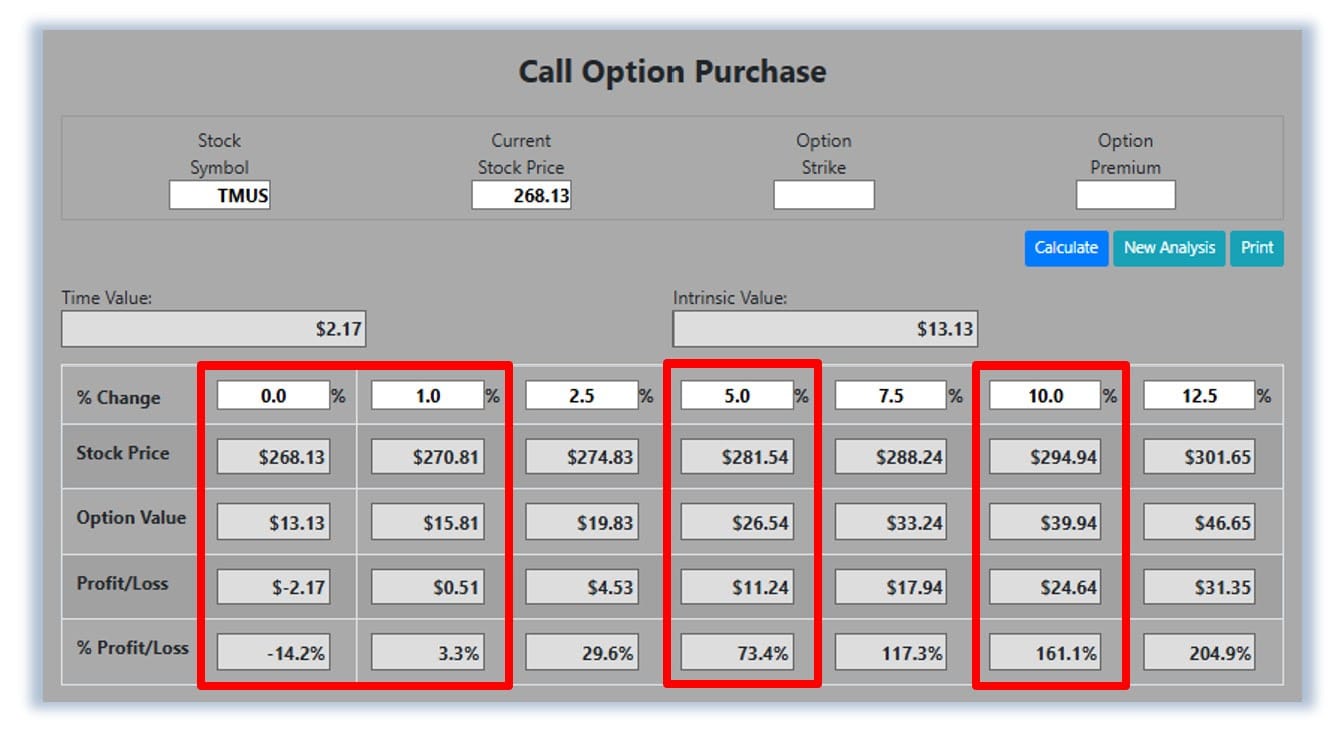1342x730 pixels.
Task: Click the Calculate button
Action: click(1066, 248)
